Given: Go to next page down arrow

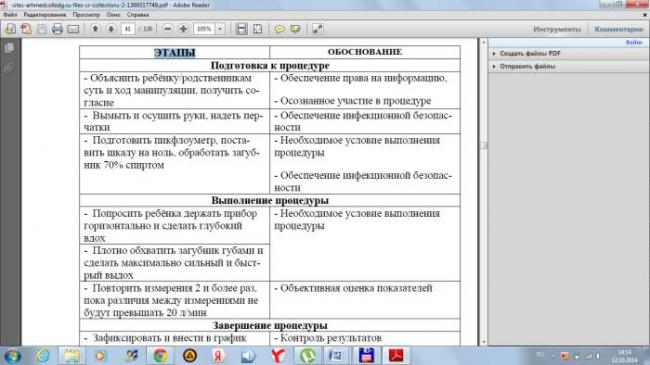Looking at the screenshot, I should coord(111,29).
